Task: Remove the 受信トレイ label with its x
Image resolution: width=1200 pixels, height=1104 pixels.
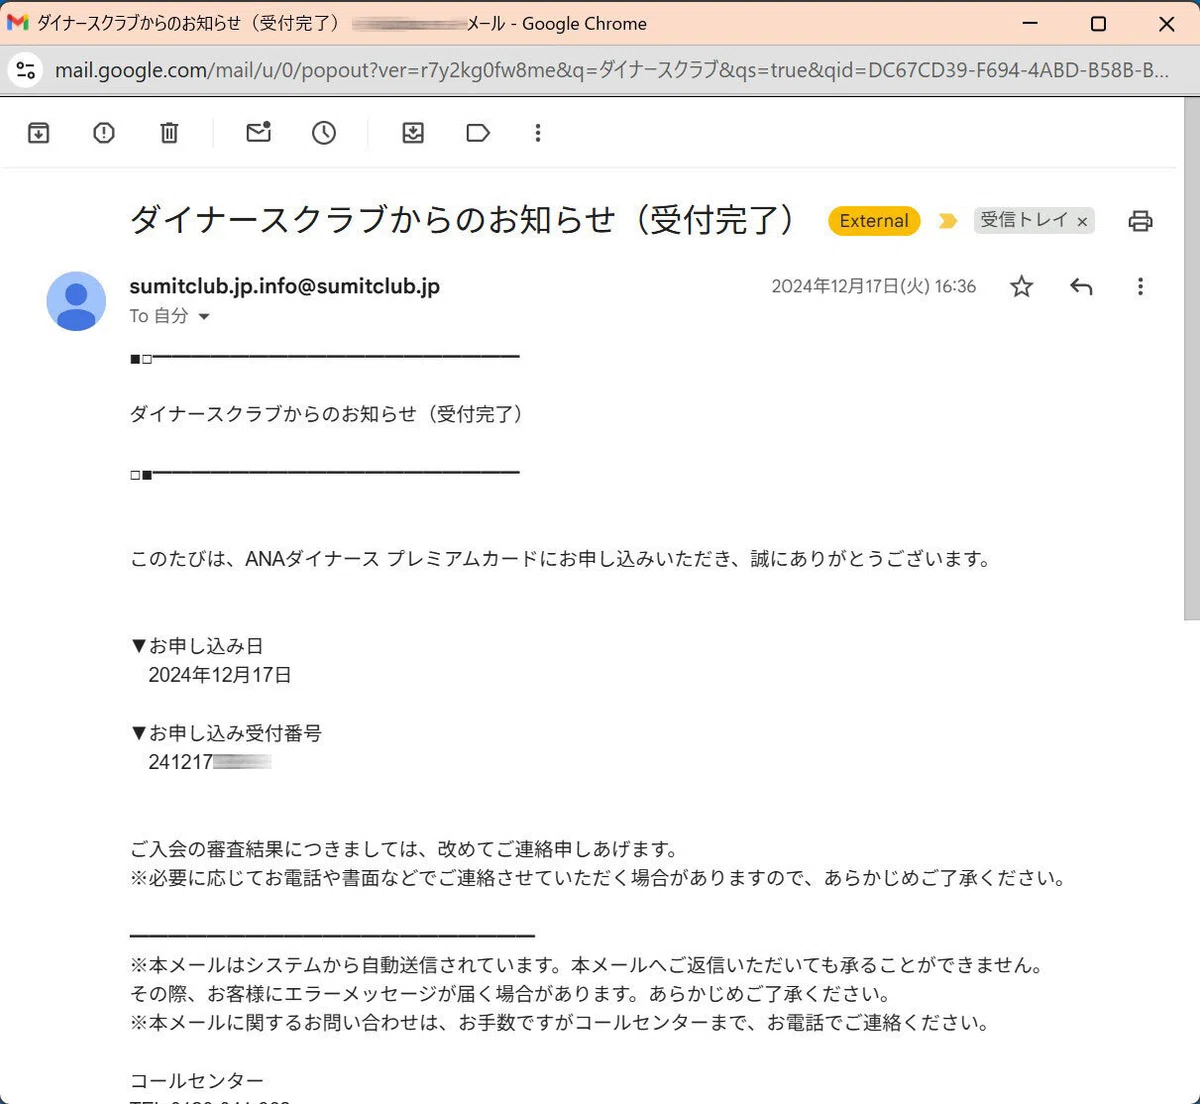Action: [1082, 222]
